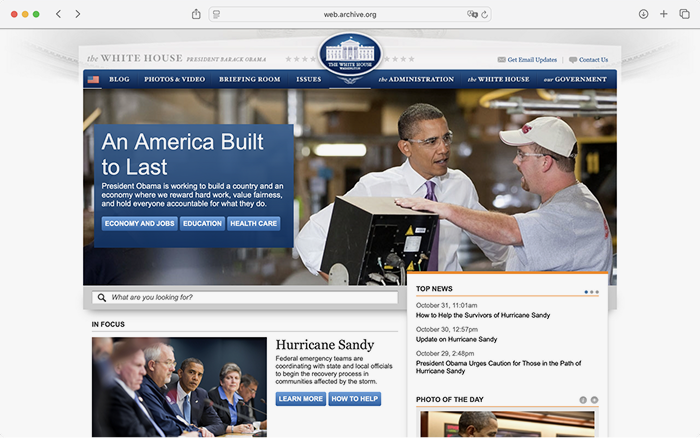Click An America Built to Last headline
This screenshot has width=700, height=438.
coord(182,154)
